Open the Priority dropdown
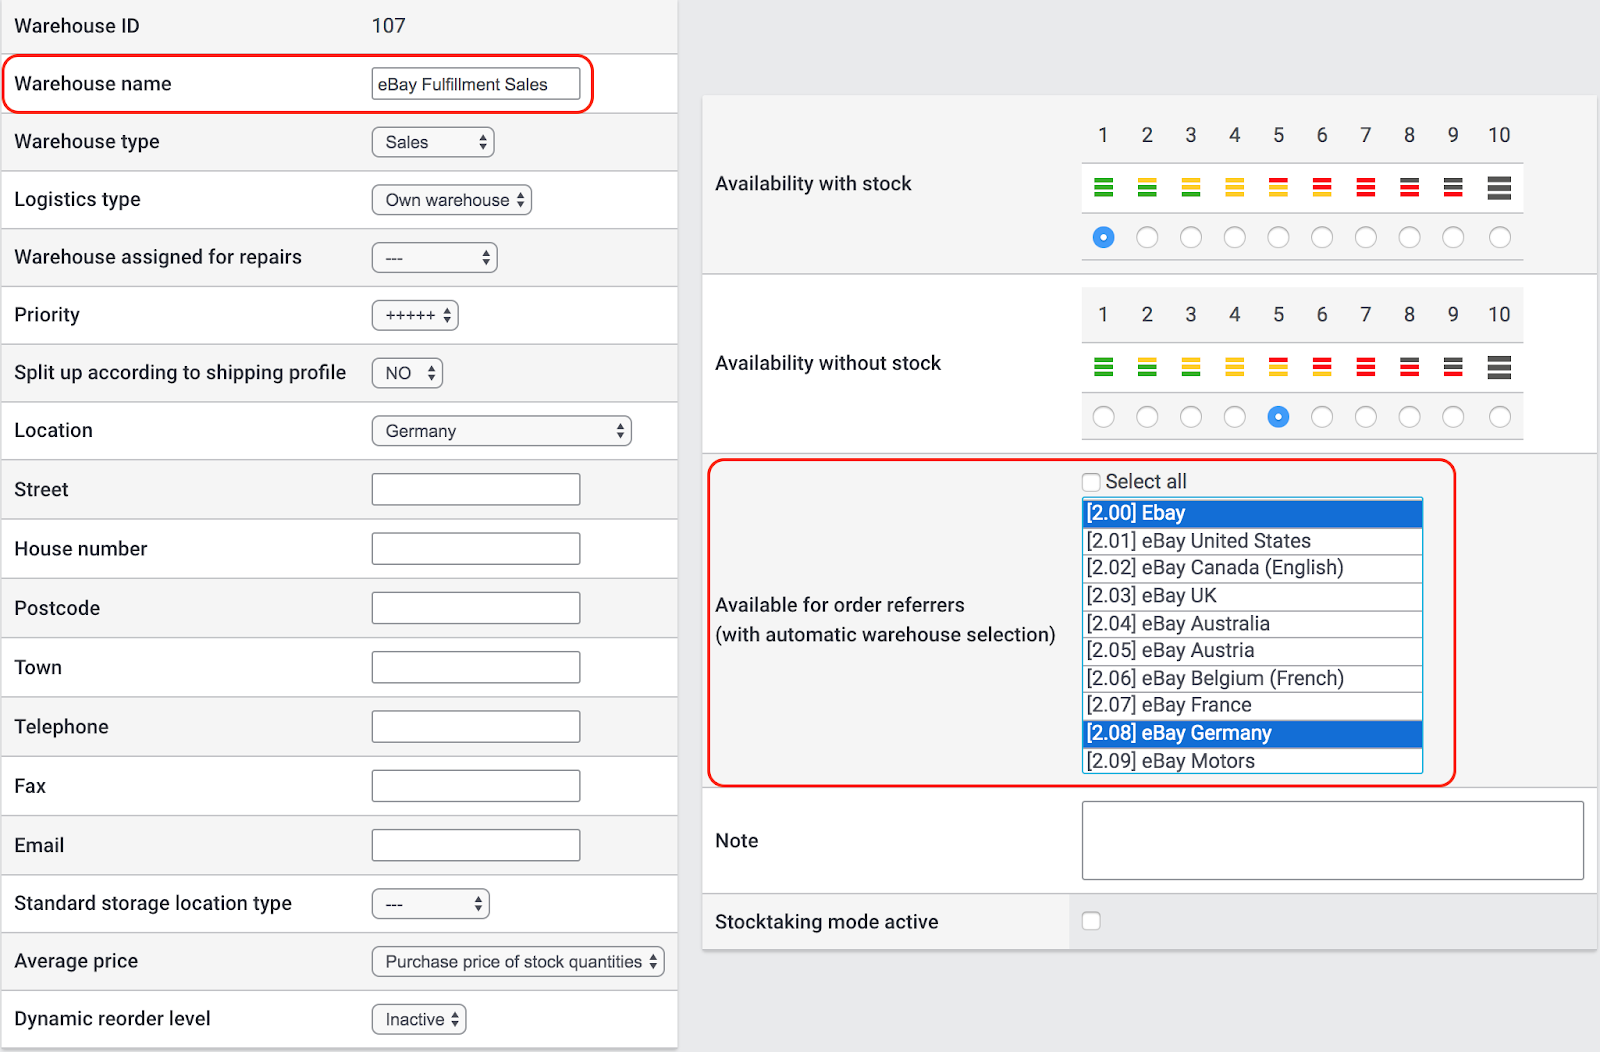Viewport: 1600px width, 1052px height. click(x=415, y=315)
